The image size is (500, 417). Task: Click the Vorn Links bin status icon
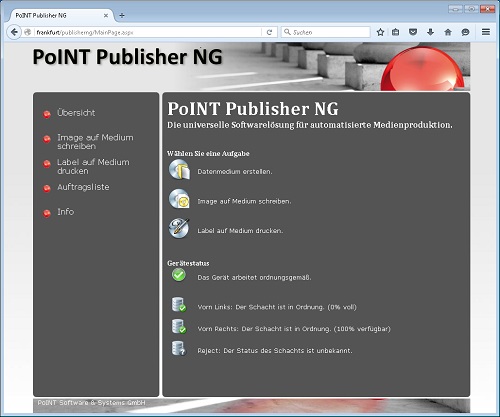pos(179,304)
